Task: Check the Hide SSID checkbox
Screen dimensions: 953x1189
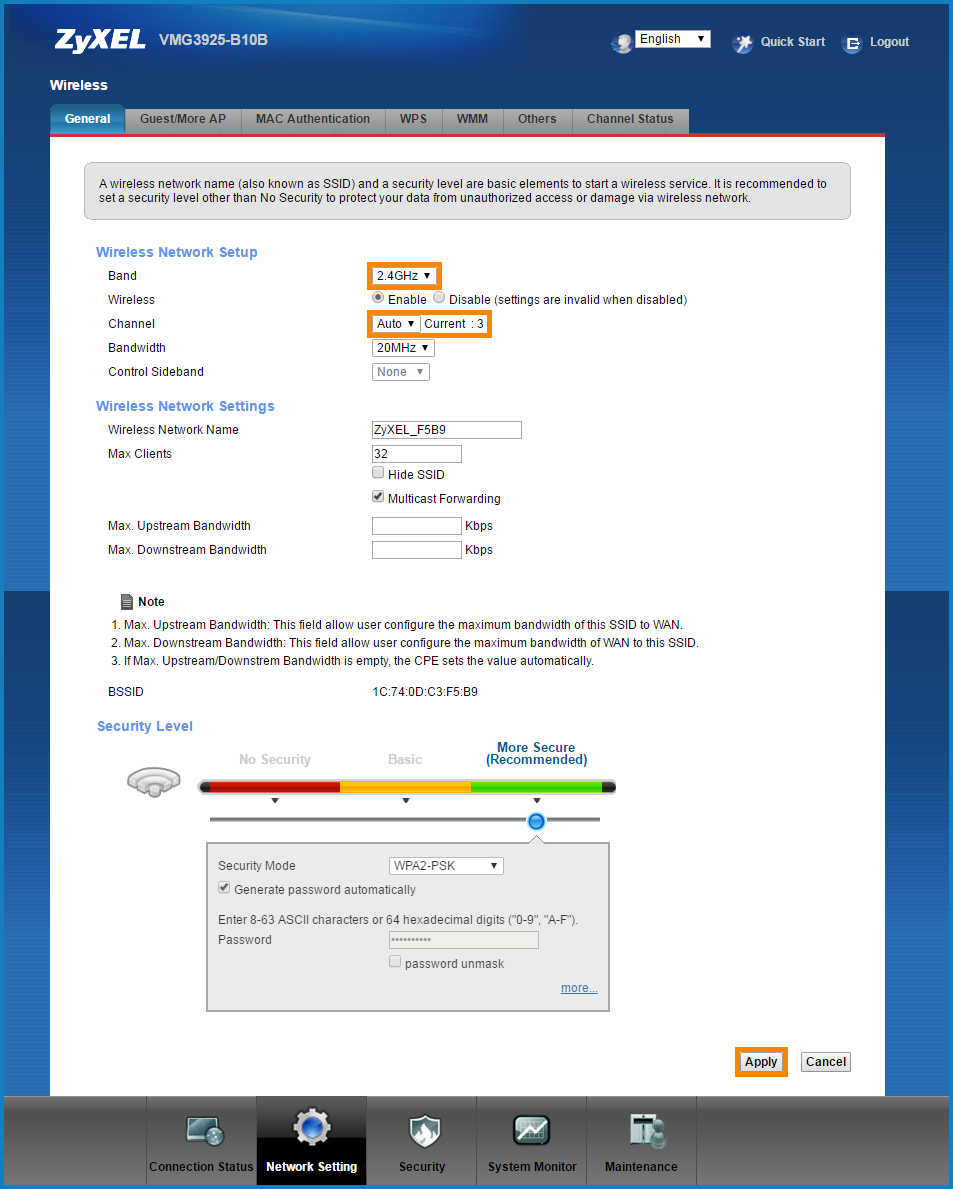Action: [378, 473]
